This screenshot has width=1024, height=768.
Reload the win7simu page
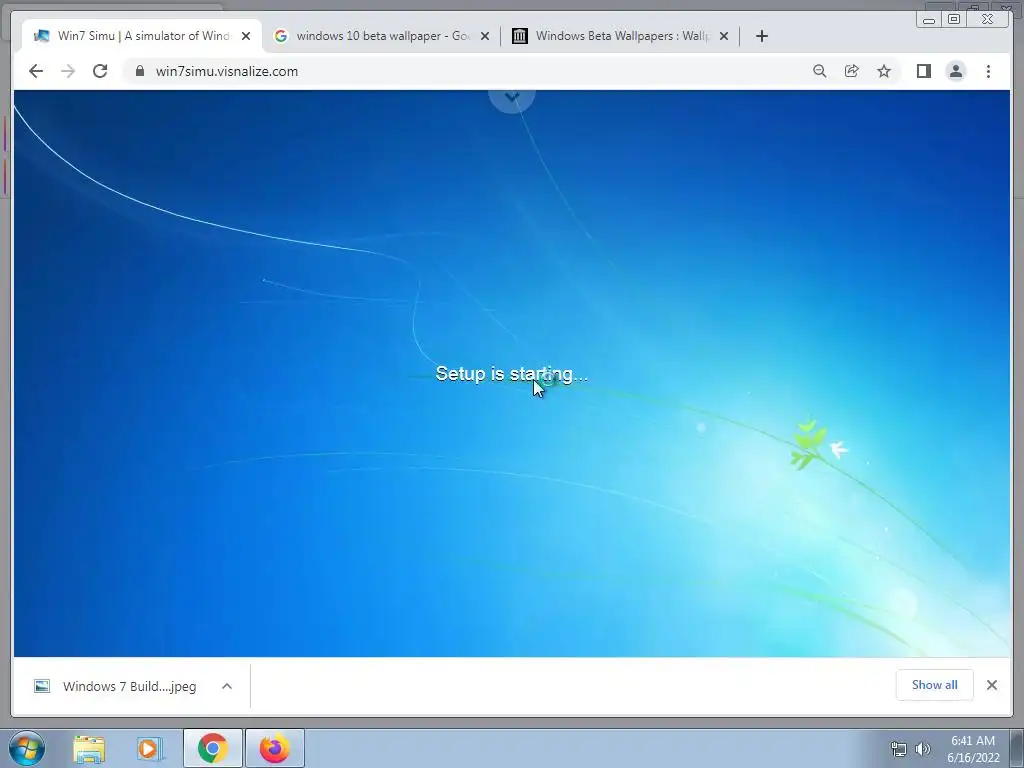click(x=100, y=71)
